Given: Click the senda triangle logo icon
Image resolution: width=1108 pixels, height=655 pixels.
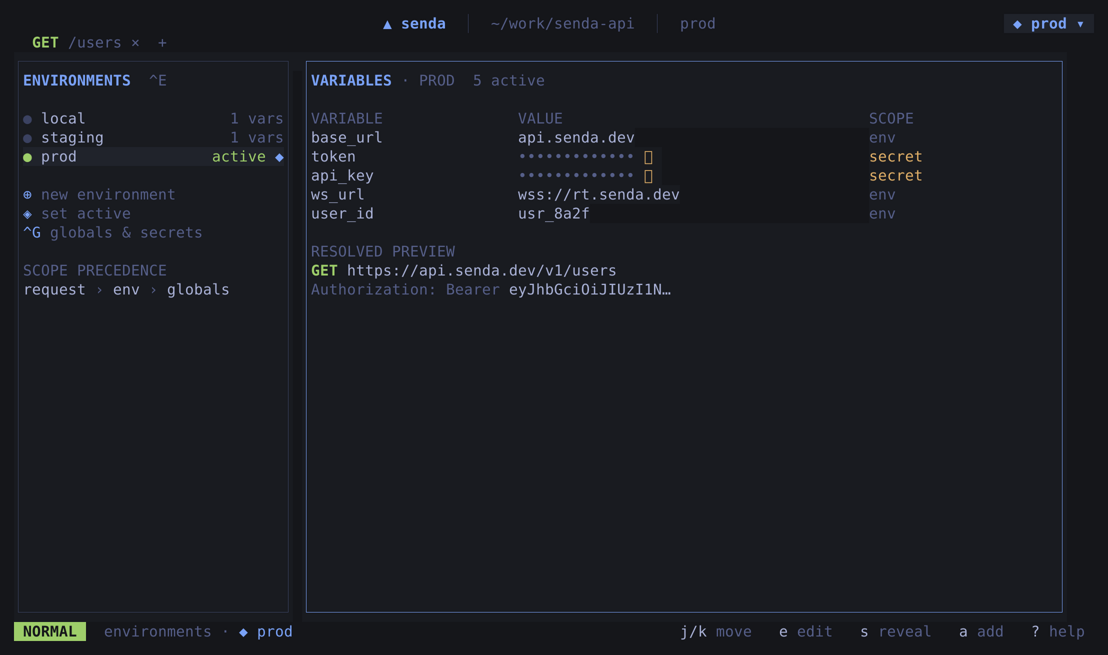Looking at the screenshot, I should [x=387, y=25].
